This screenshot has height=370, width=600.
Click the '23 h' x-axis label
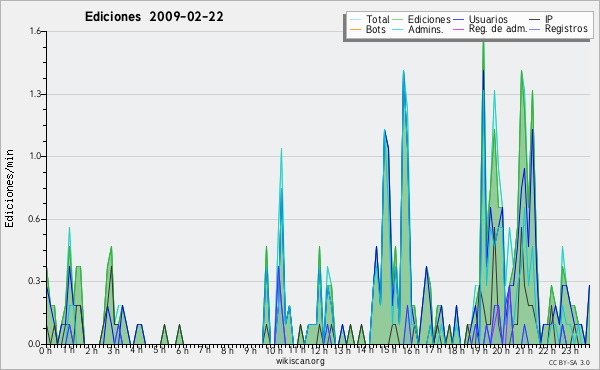point(569,350)
